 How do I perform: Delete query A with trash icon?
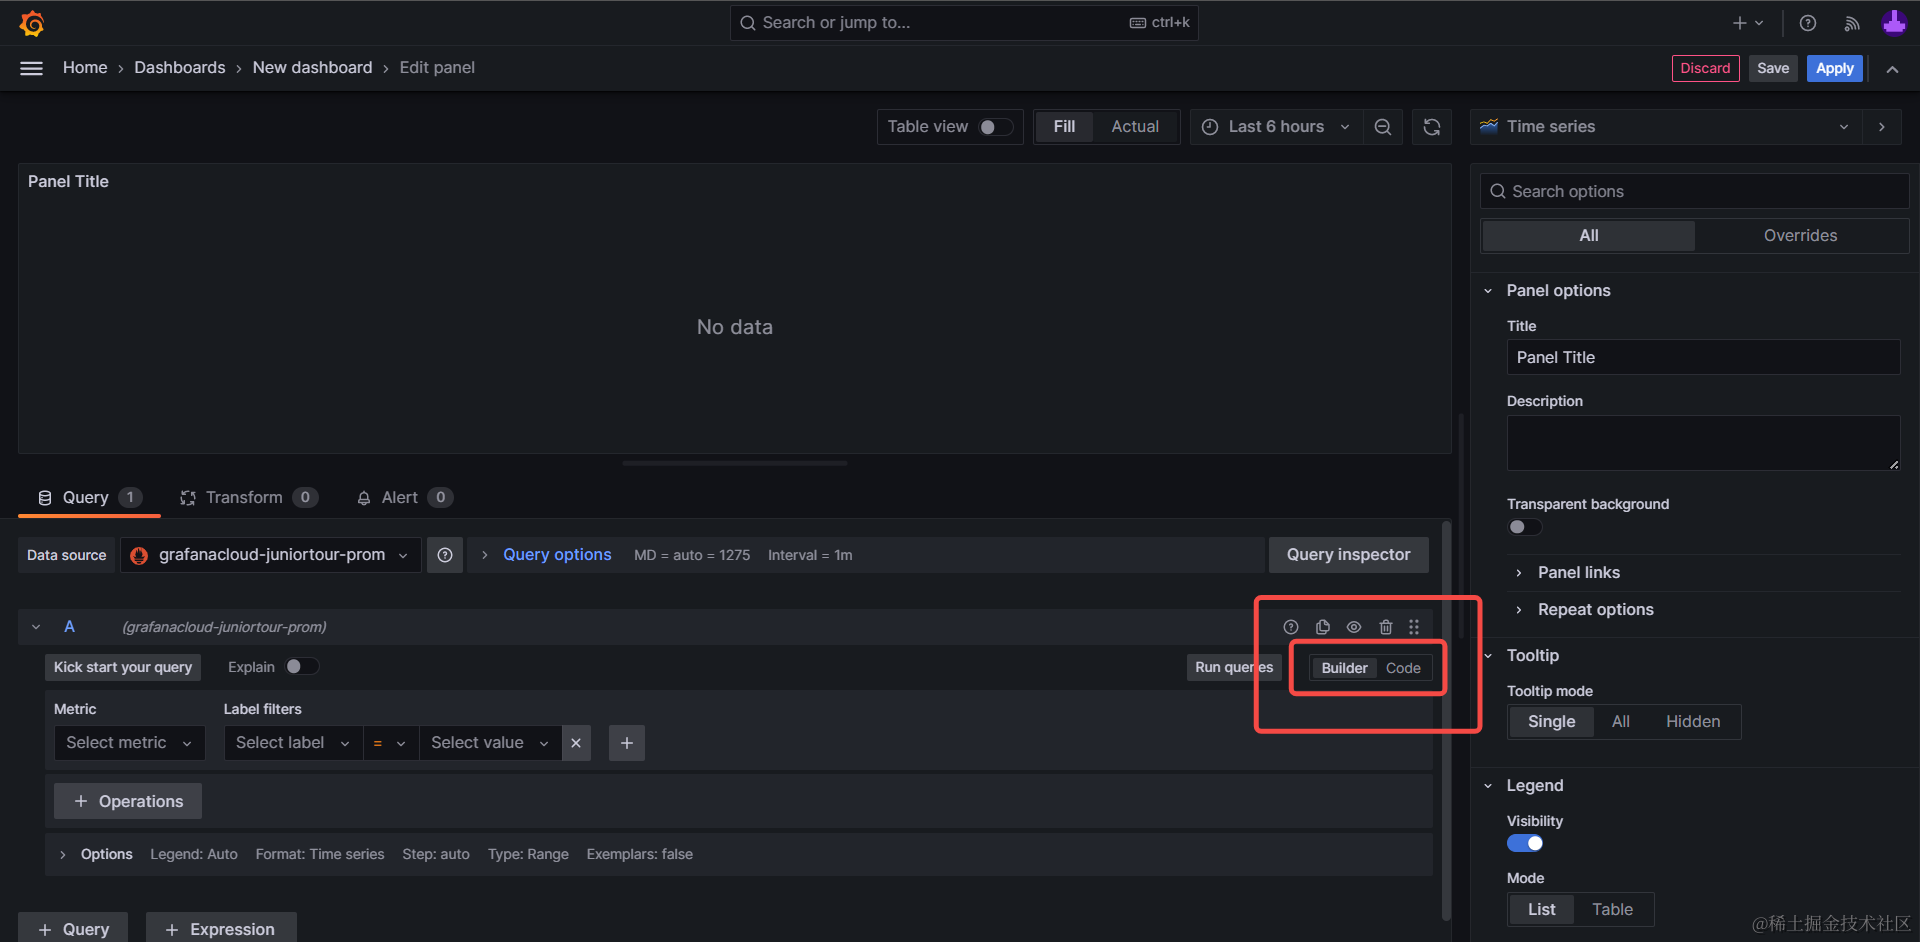tap(1386, 627)
